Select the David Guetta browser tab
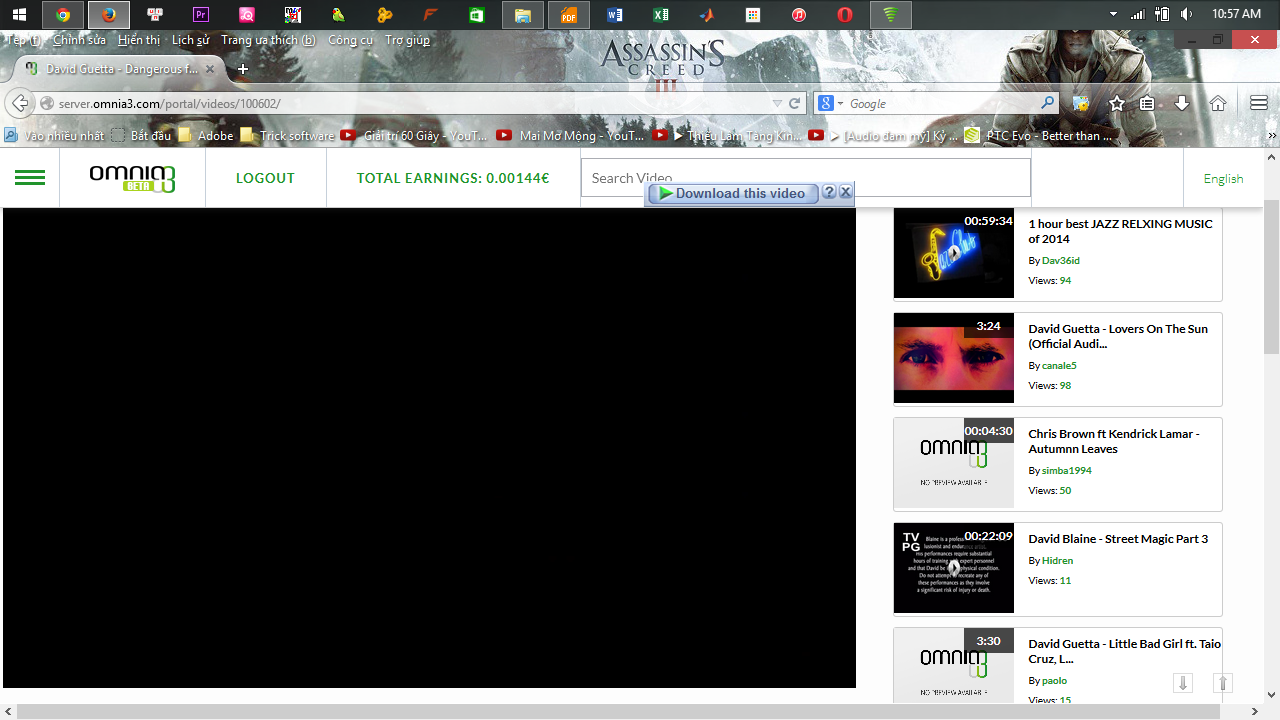Viewport: 1280px width, 720px height. 120,69
